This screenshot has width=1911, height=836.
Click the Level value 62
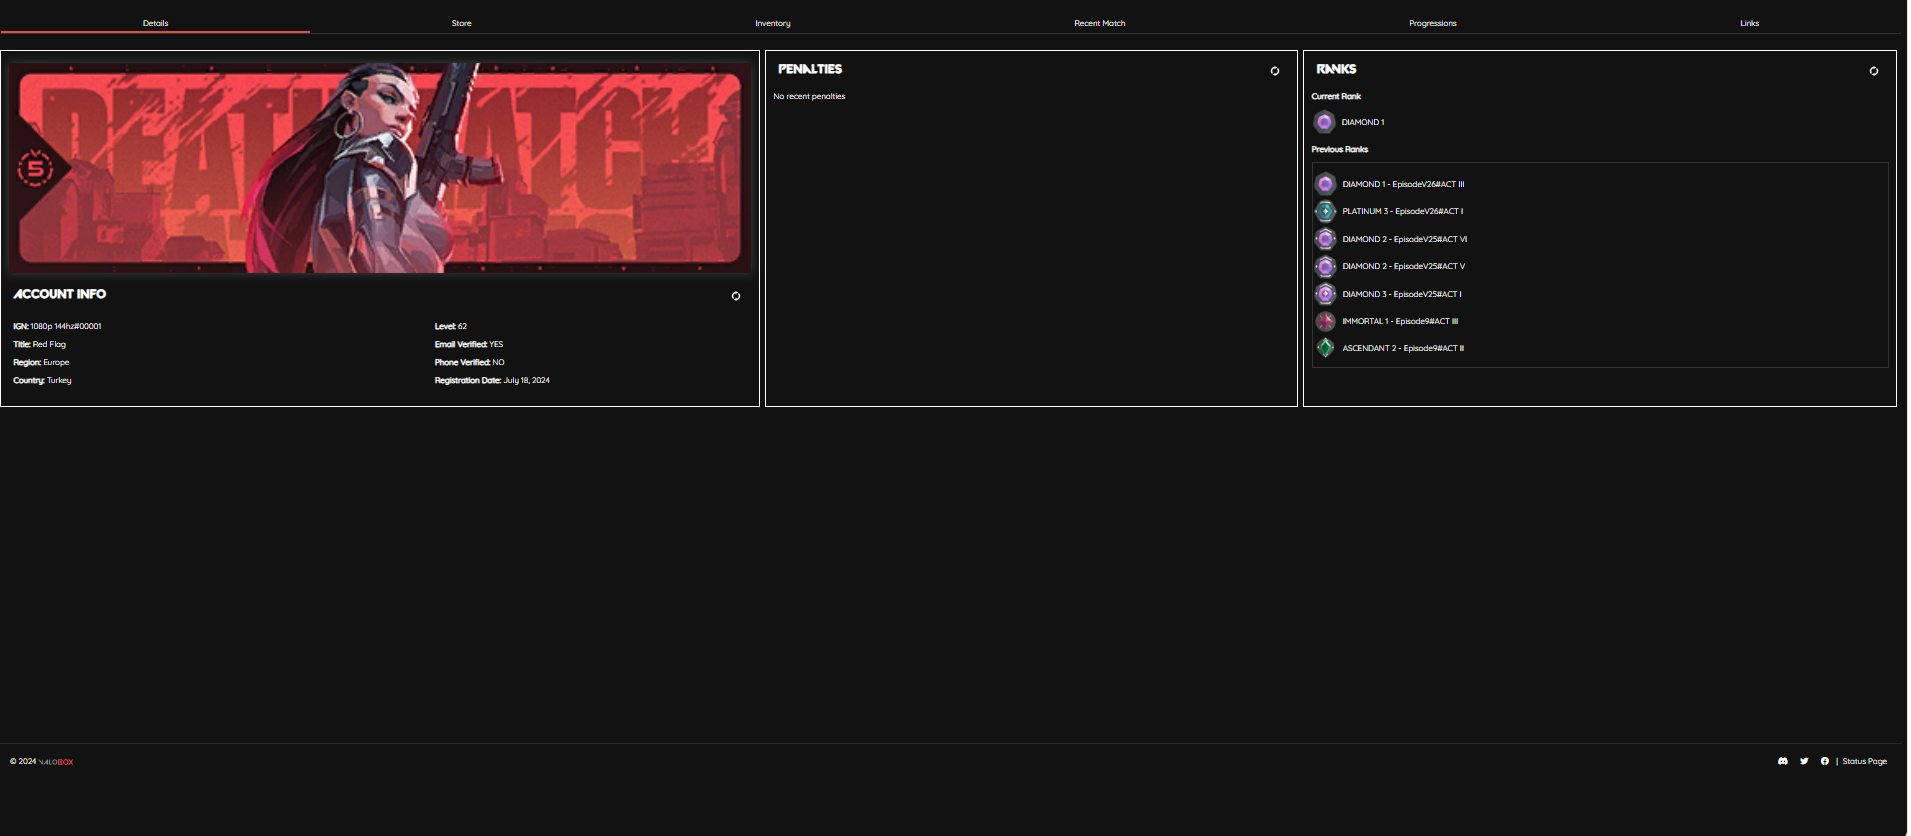coord(462,326)
